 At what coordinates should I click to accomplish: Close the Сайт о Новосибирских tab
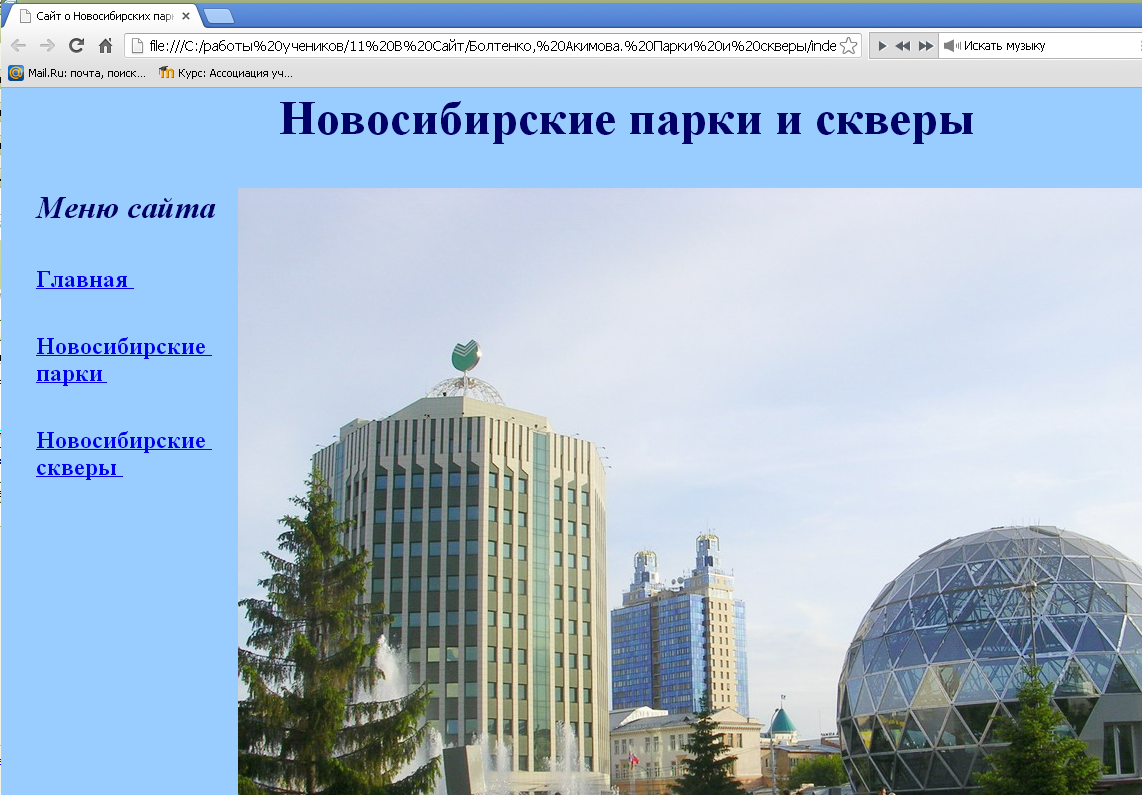(186, 16)
